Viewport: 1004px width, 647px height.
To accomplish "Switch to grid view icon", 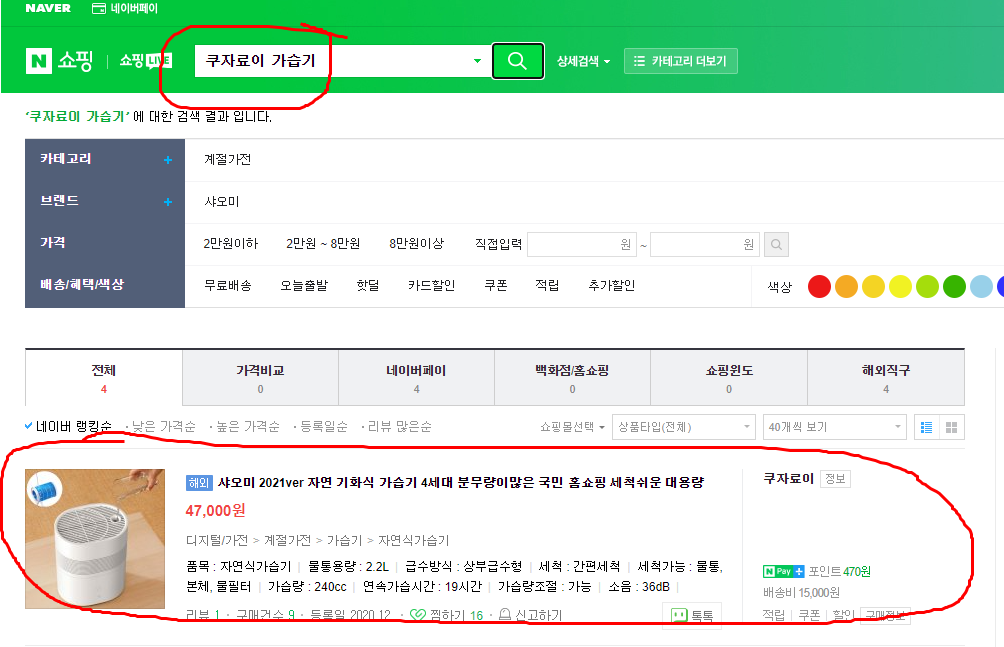I will point(951,427).
